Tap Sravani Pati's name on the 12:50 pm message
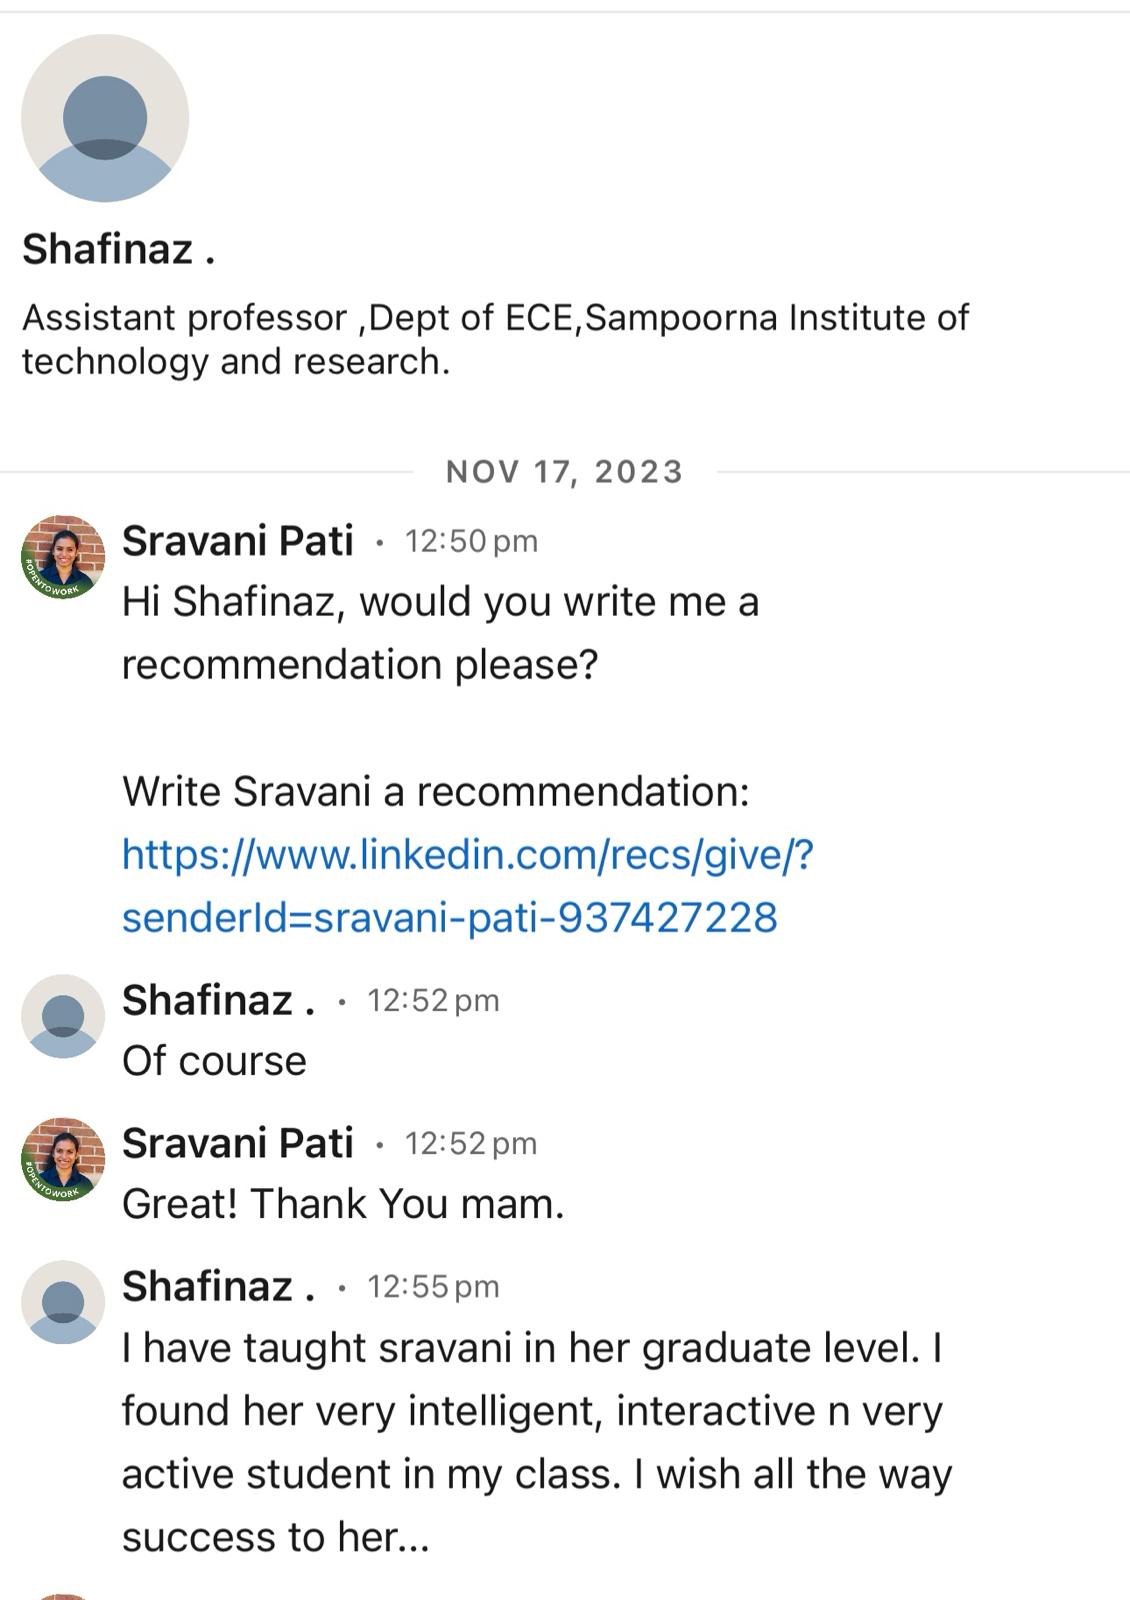The image size is (1130, 1600). point(238,541)
